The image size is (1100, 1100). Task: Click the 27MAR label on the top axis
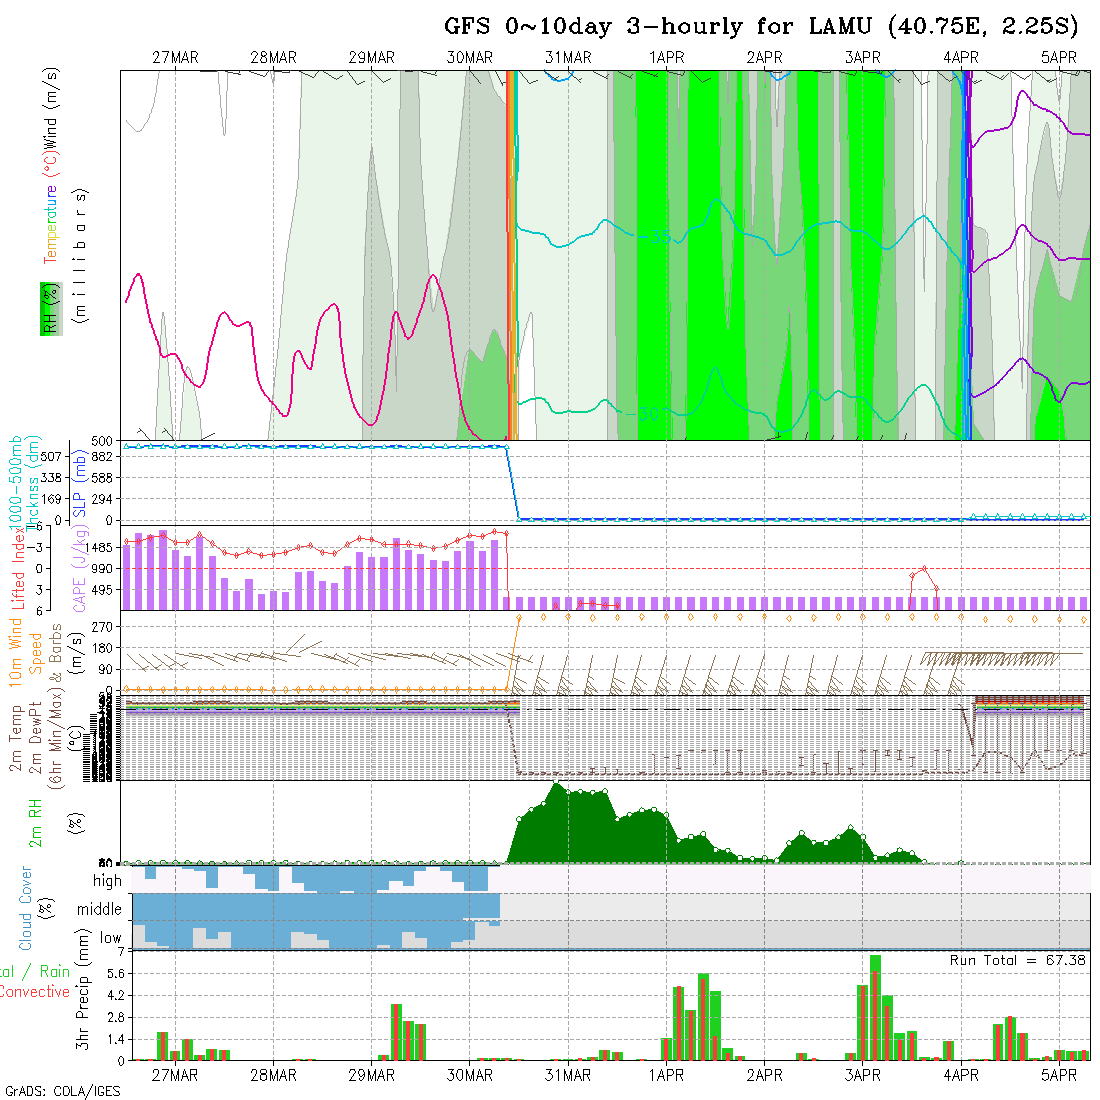tap(175, 58)
